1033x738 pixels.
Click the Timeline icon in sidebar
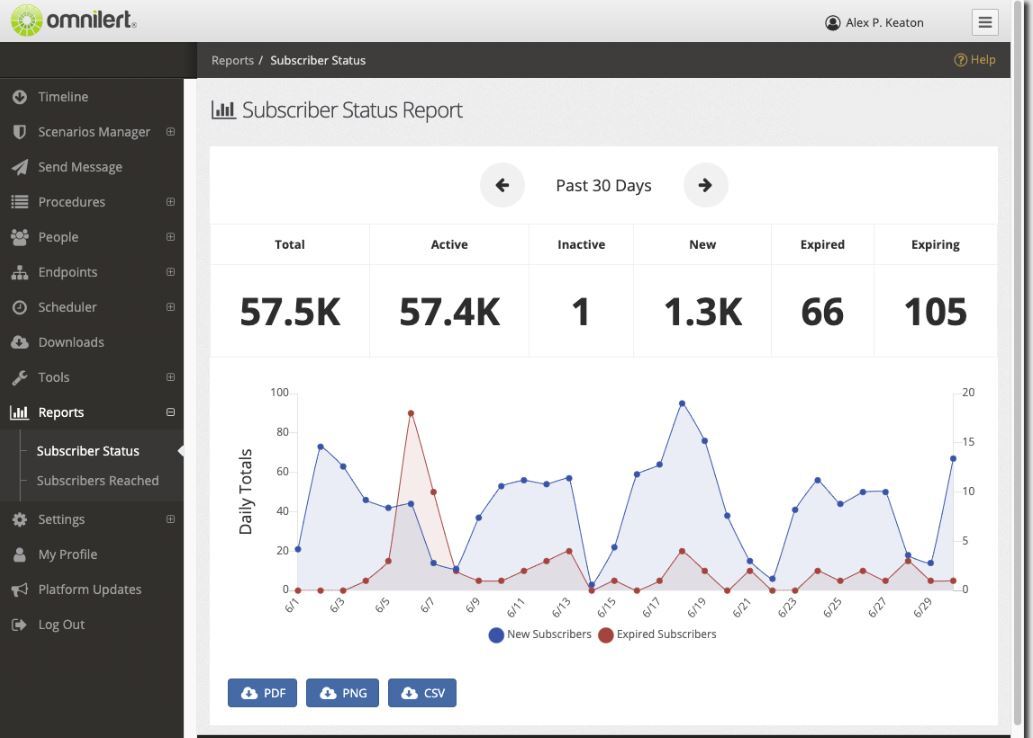point(19,97)
